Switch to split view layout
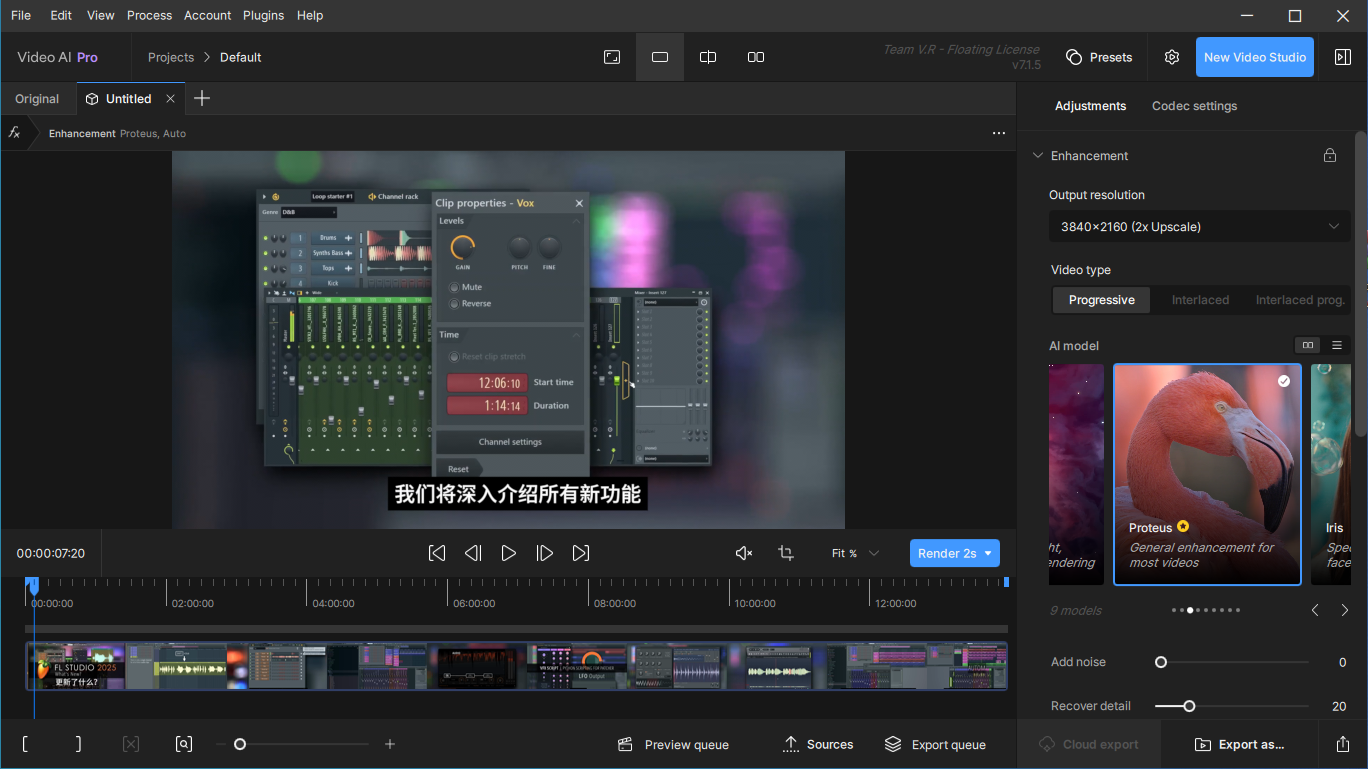This screenshot has height=769, width=1368. point(708,57)
